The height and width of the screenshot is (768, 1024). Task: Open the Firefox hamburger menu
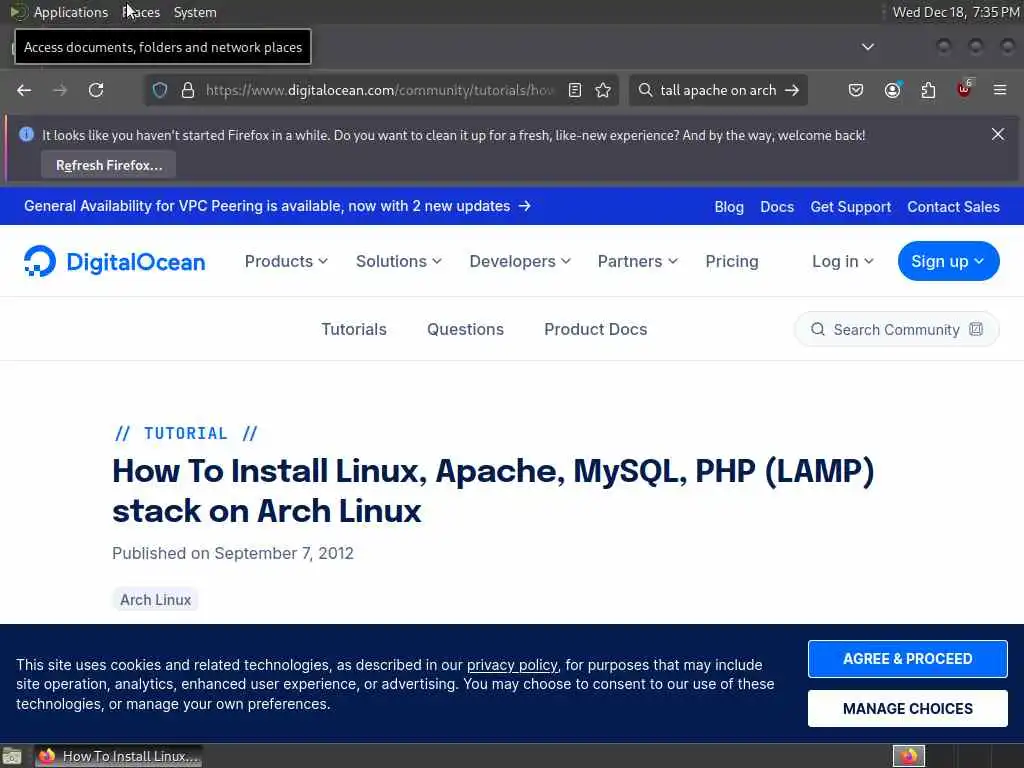click(1000, 90)
